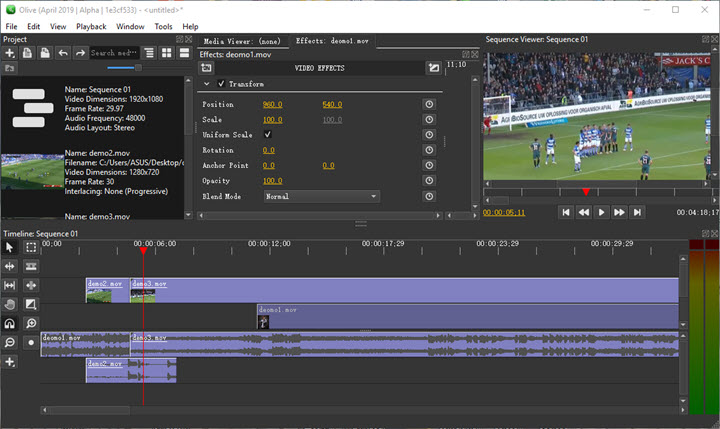Open the Playback menu
The height and width of the screenshot is (429, 720).
click(91, 26)
